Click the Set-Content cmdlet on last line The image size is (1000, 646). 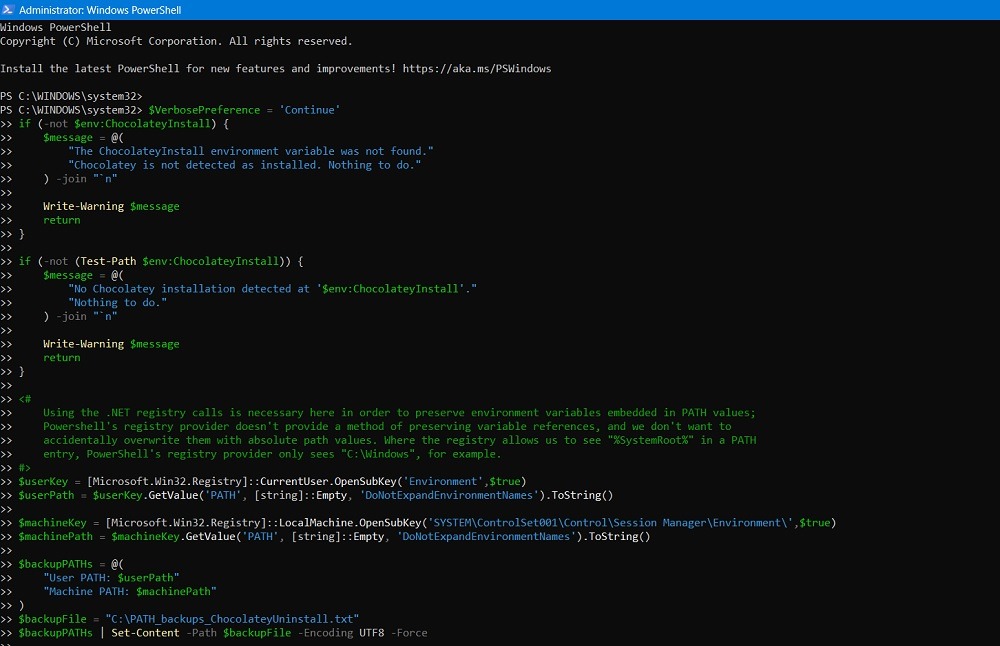pos(144,632)
